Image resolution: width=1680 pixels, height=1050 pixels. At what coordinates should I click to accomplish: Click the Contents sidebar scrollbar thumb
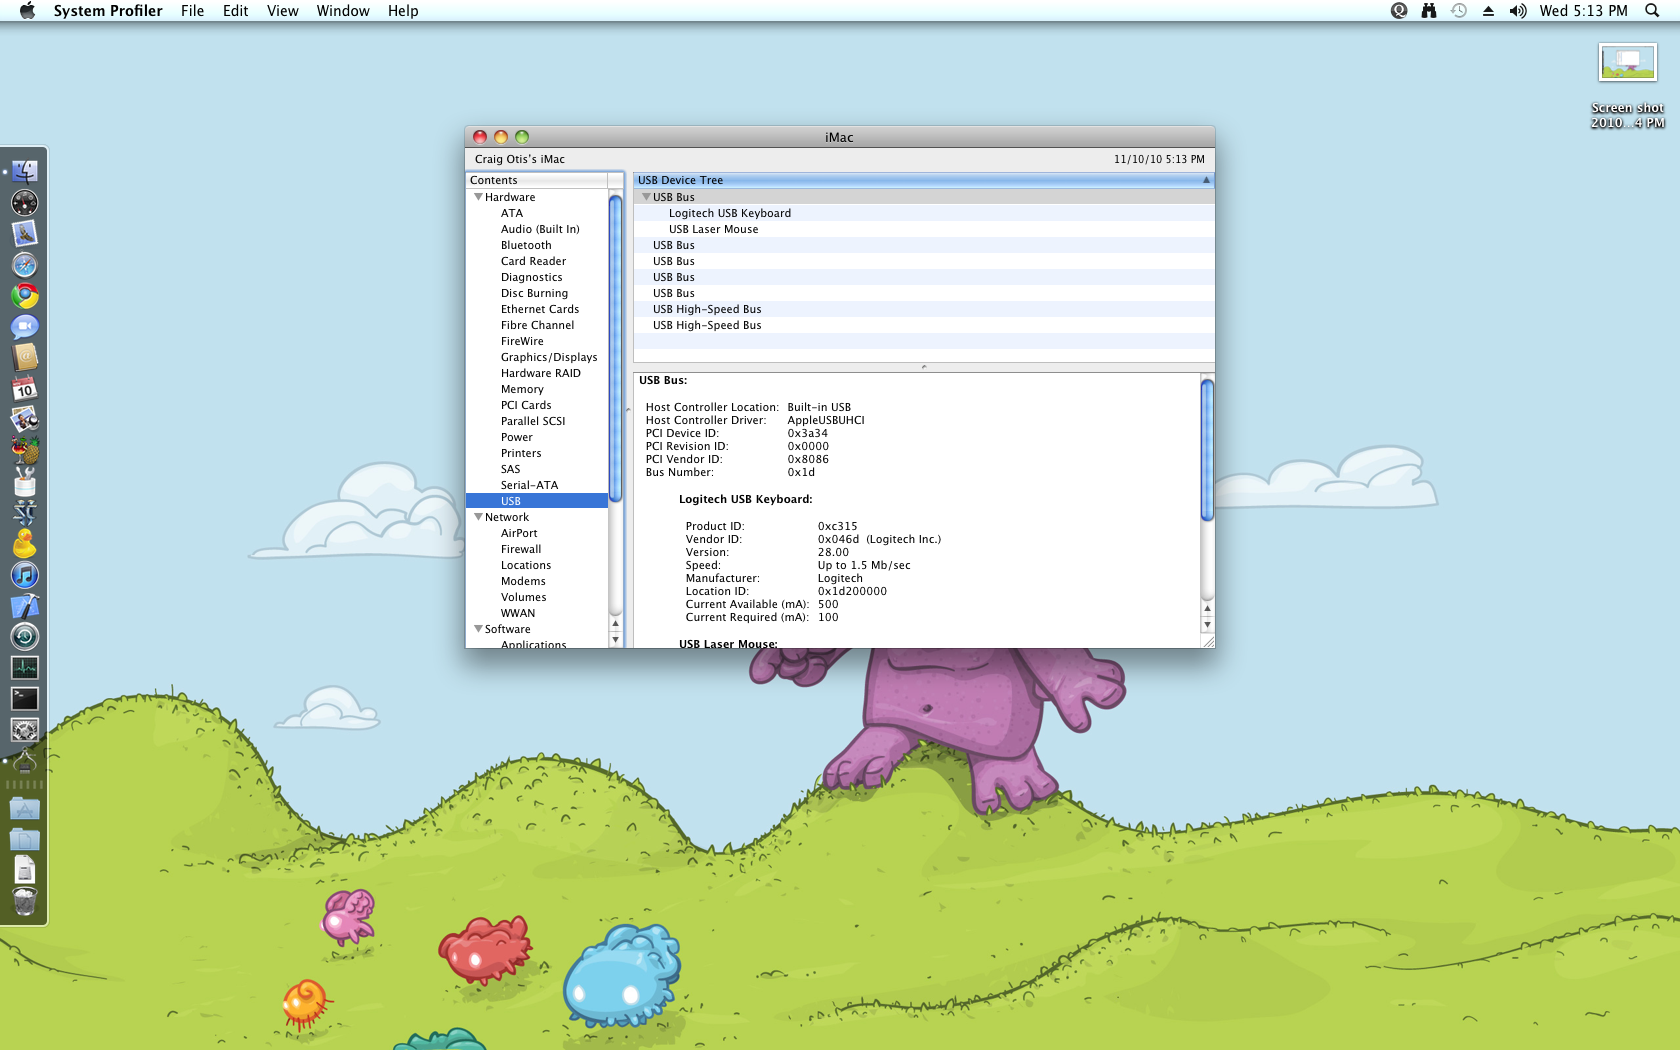coord(616,348)
